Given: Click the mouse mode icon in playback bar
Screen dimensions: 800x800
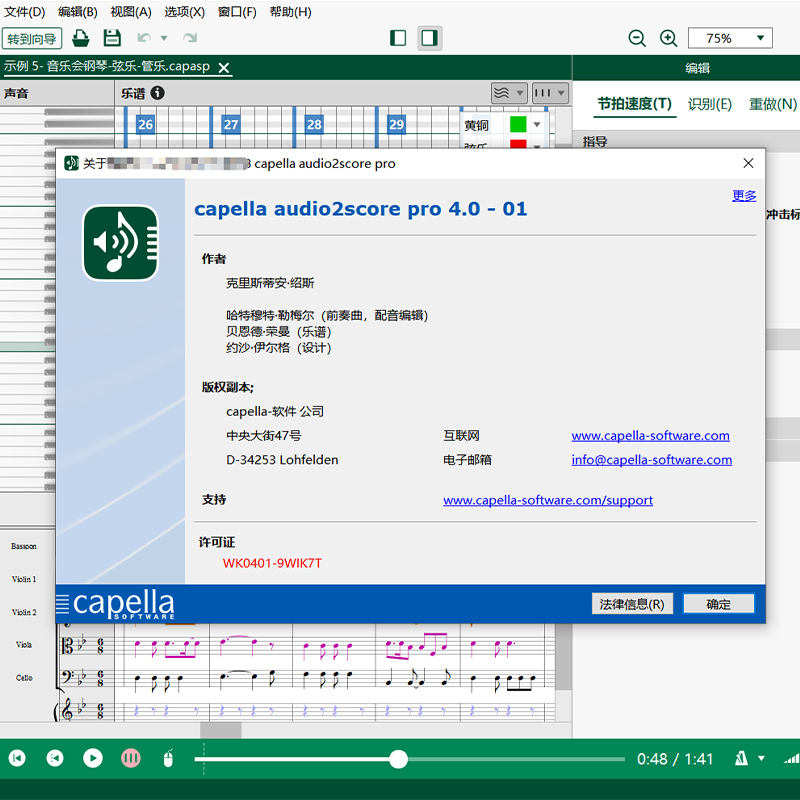Looking at the screenshot, I should pos(168,758).
